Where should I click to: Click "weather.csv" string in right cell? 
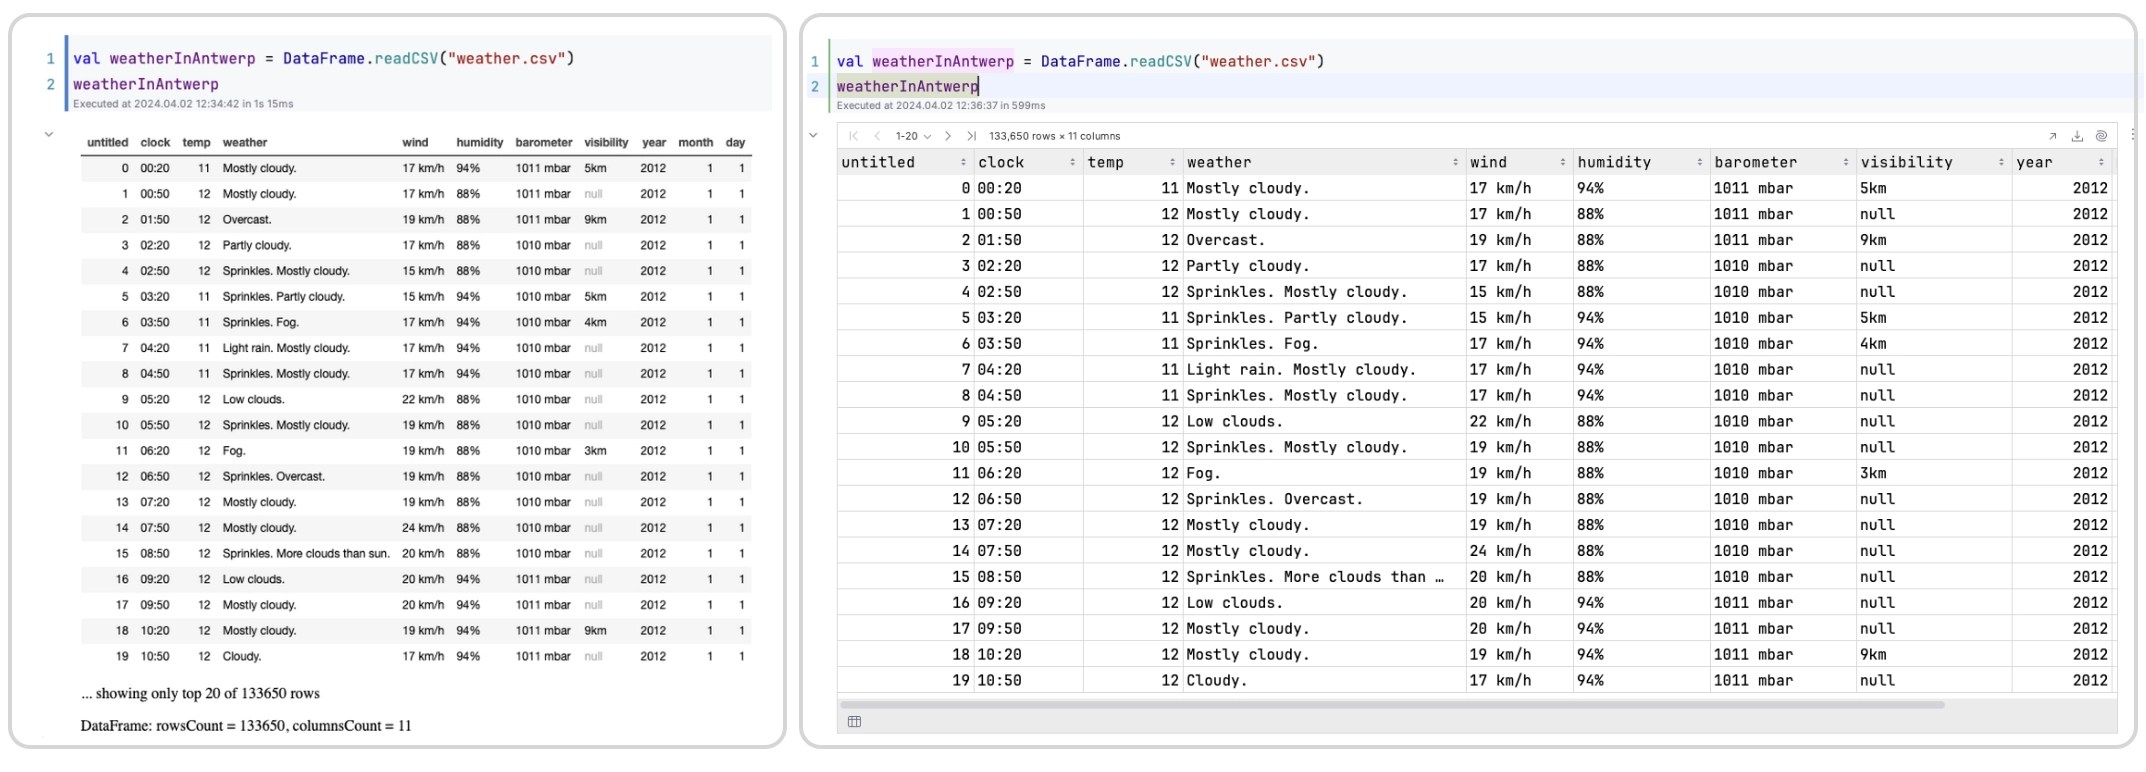coord(1257,61)
